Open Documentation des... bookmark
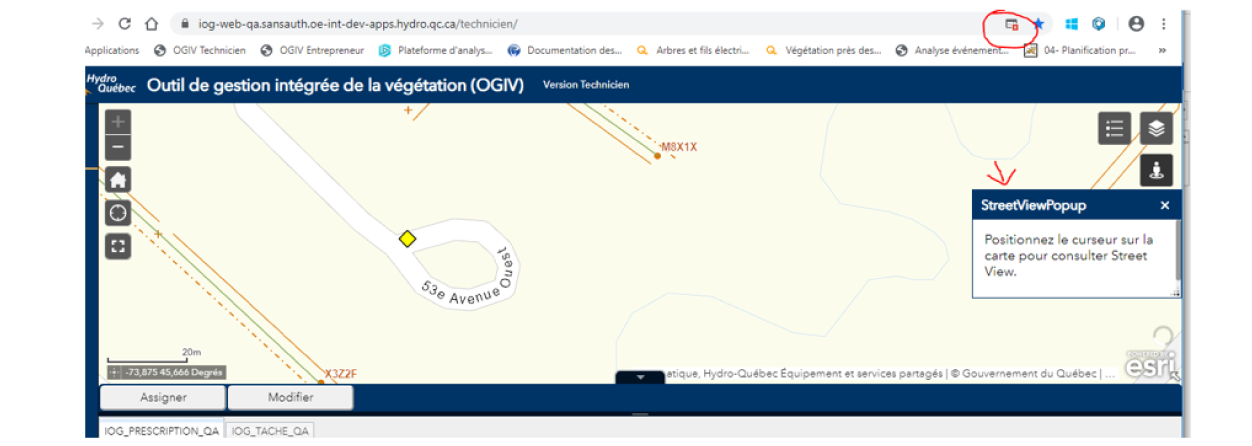Image resolution: width=1252 pixels, height=446 pixels. 565,50
